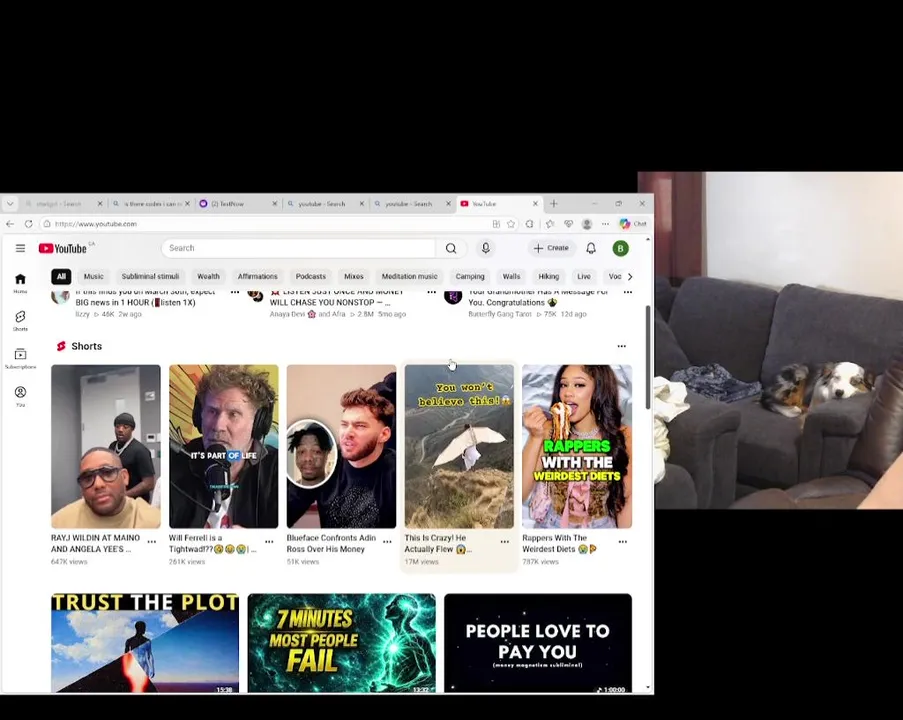Select the All filter chip
This screenshot has height=720, width=903.
(x=61, y=276)
